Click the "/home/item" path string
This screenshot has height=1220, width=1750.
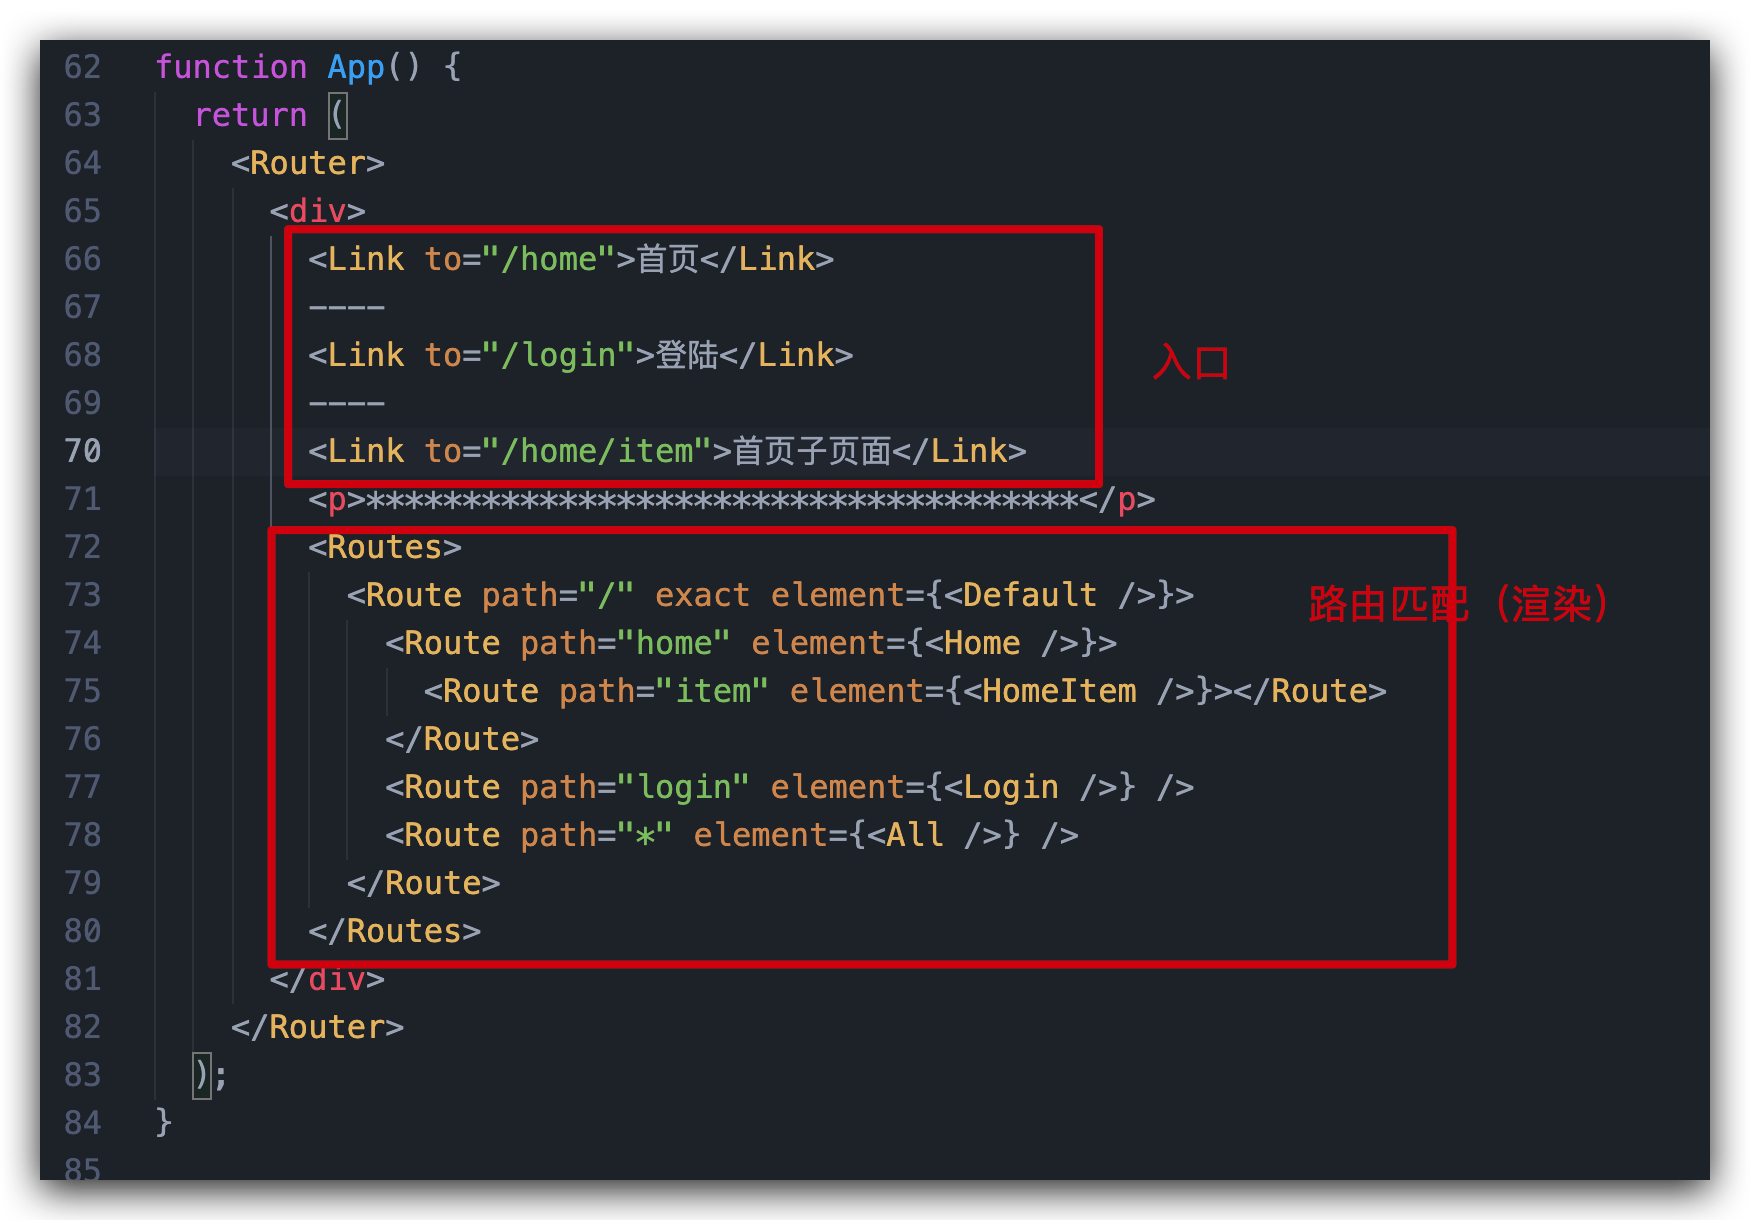pyautogui.click(x=597, y=451)
